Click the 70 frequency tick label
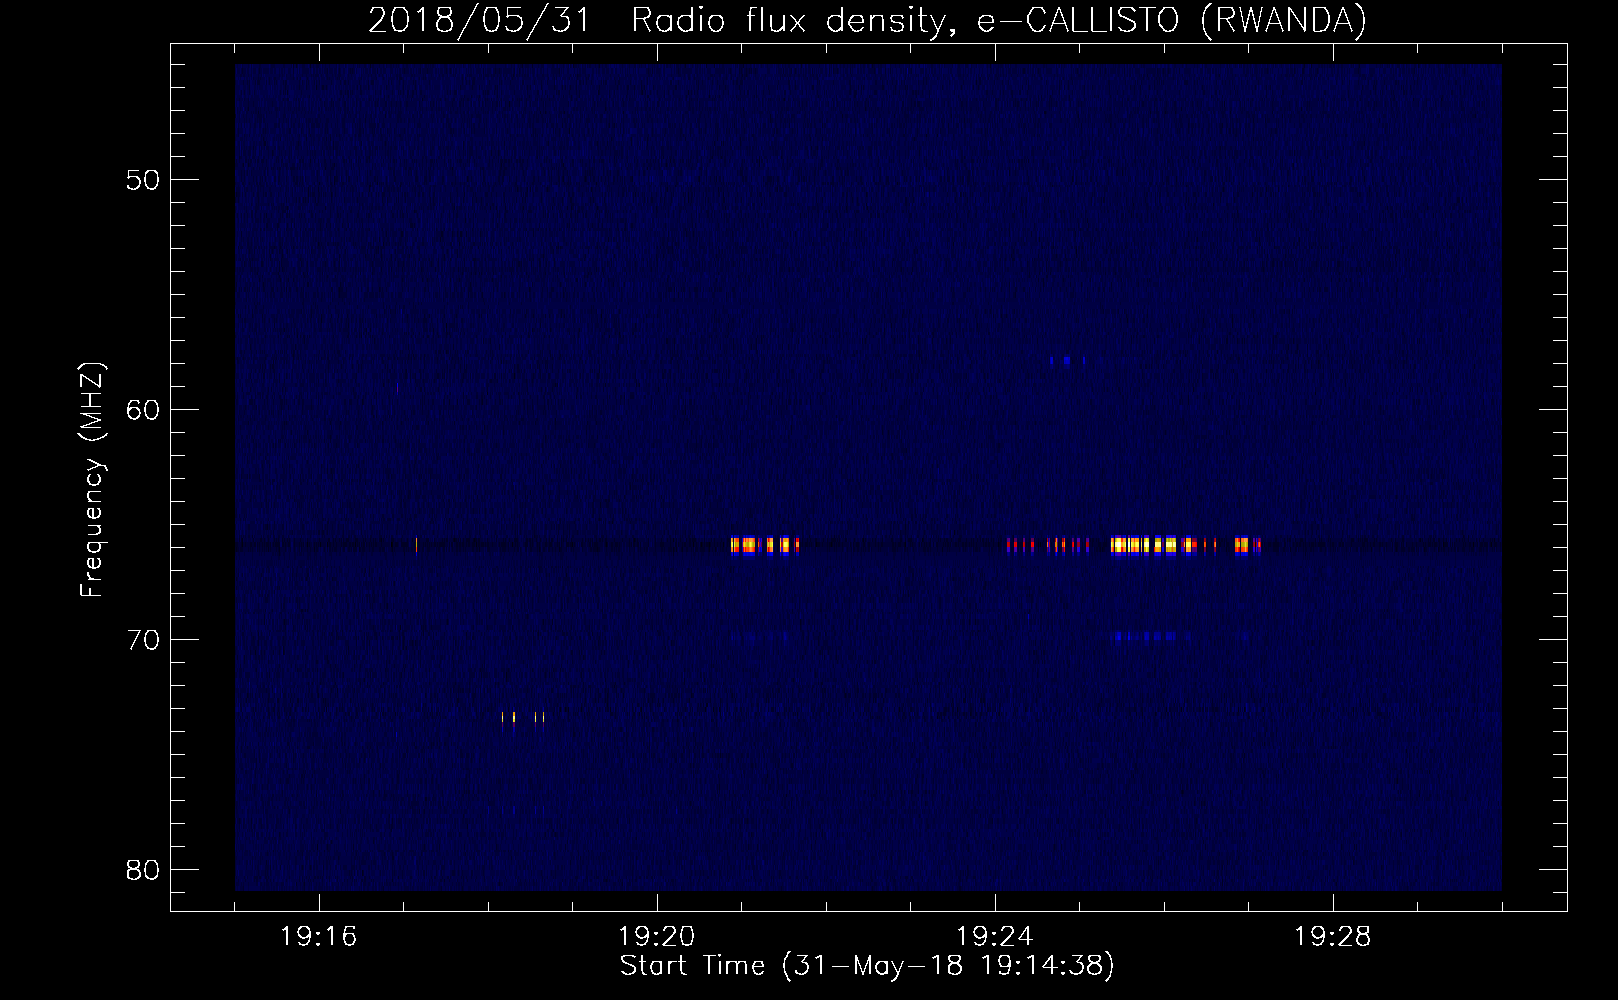1618x1000 pixels. coord(143,640)
